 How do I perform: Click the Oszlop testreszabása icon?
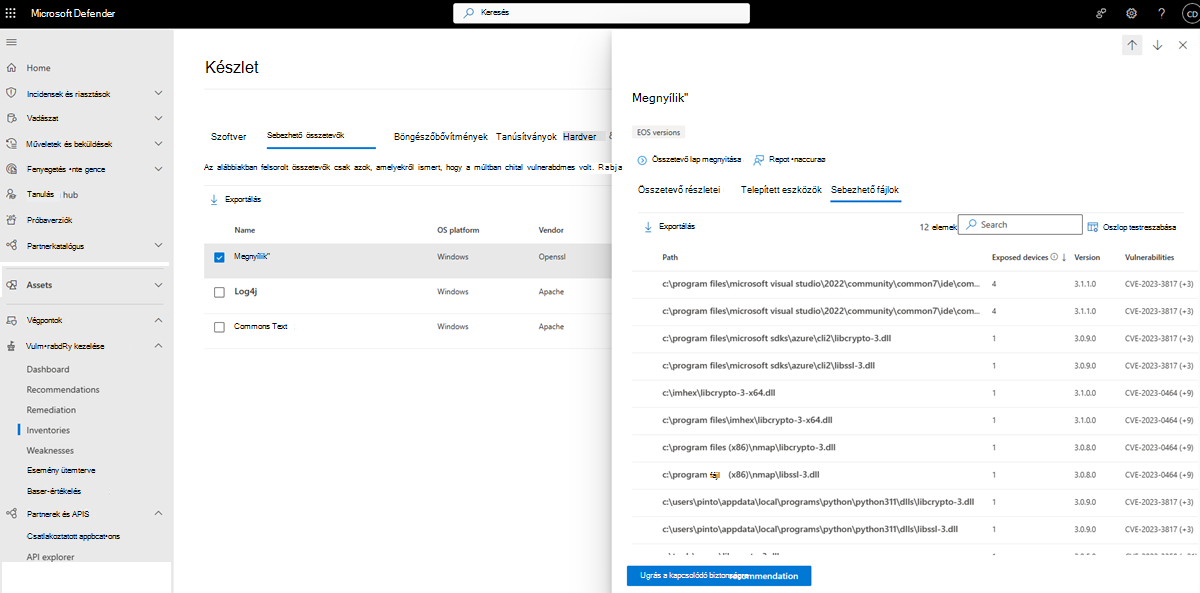click(x=1092, y=227)
